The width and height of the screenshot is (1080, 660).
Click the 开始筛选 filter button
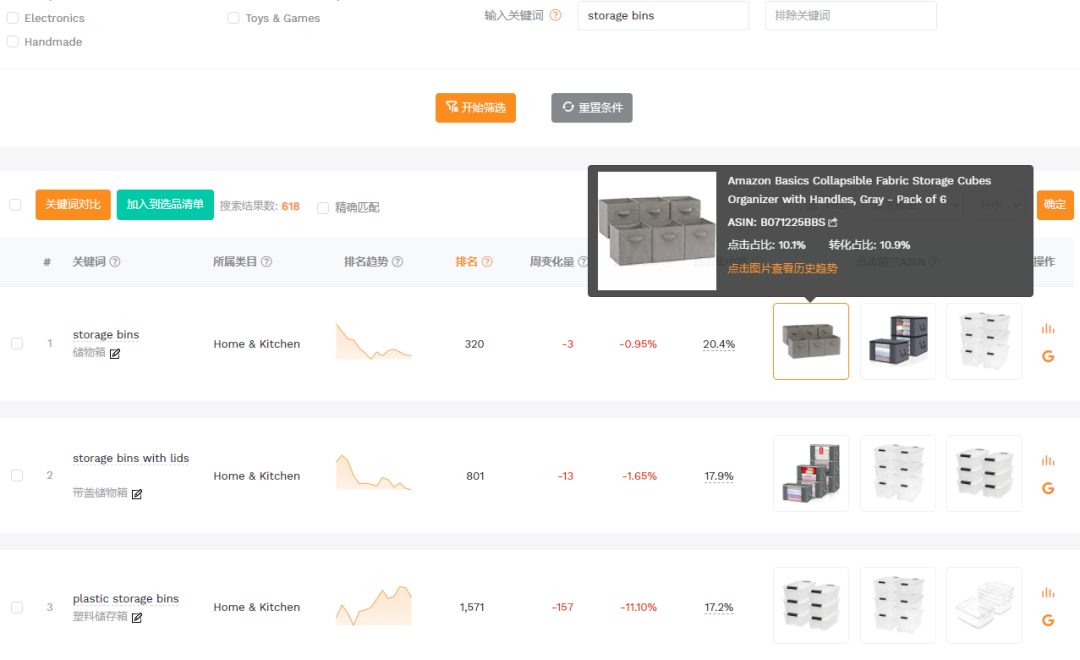(x=475, y=107)
